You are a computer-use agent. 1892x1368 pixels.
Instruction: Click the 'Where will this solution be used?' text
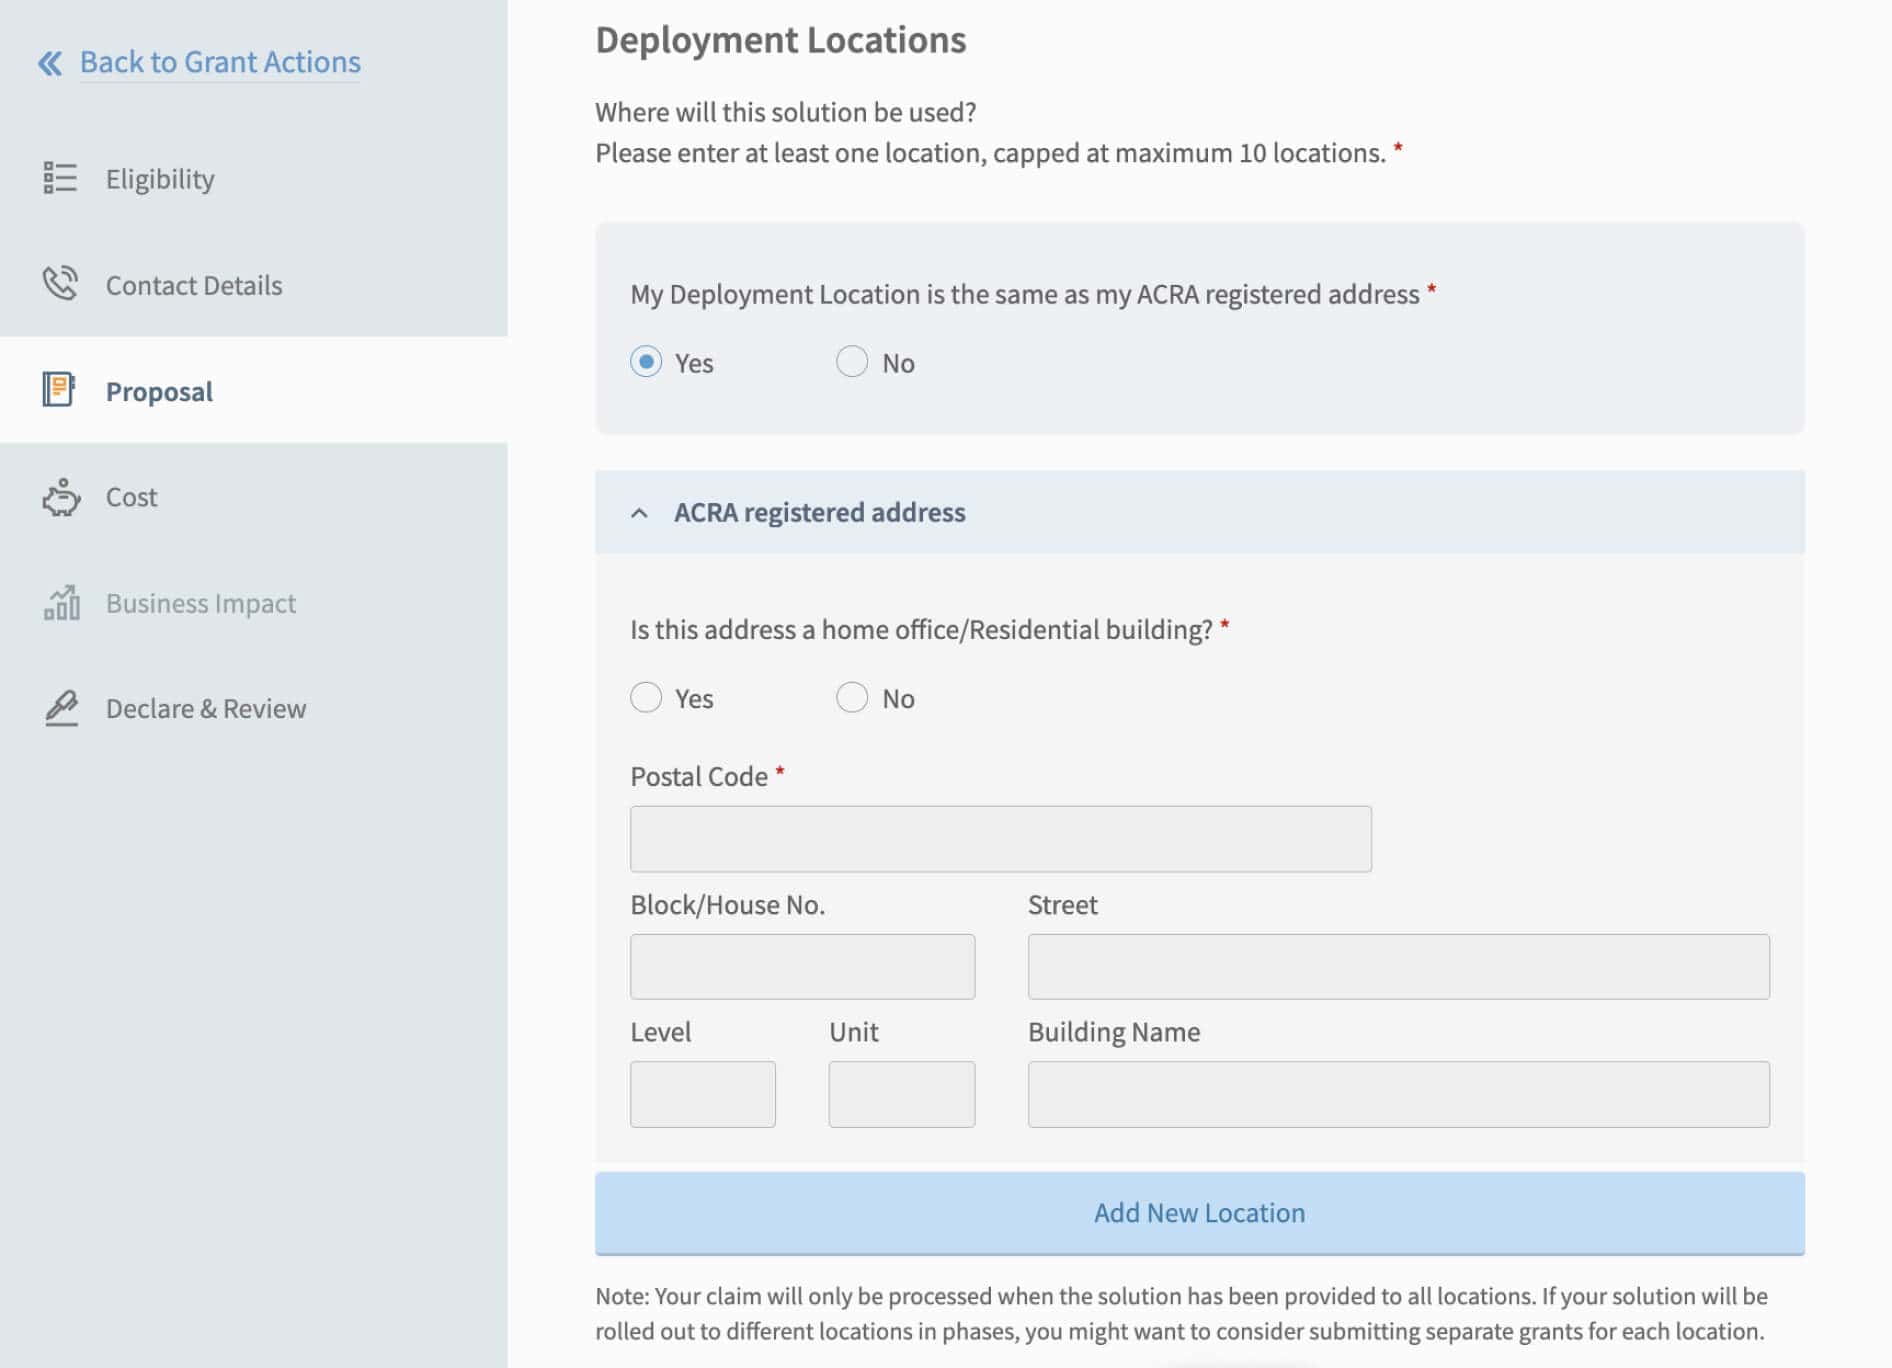(x=786, y=112)
